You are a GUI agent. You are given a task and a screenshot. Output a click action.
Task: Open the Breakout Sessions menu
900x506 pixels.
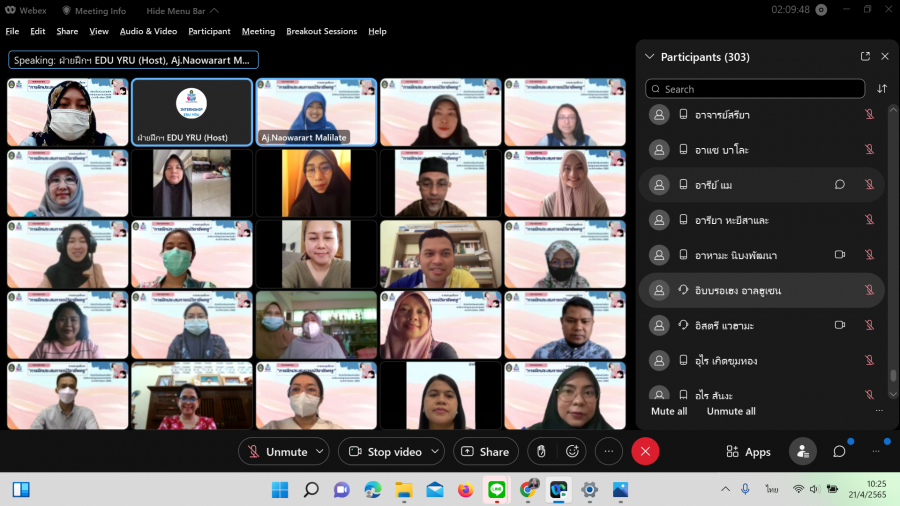[x=321, y=31]
